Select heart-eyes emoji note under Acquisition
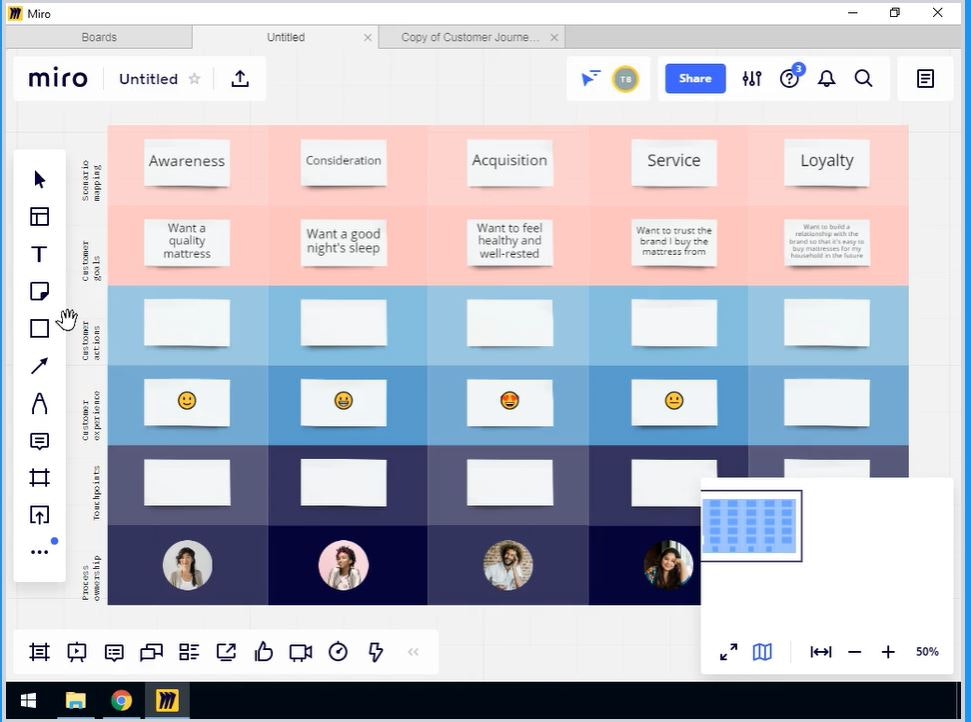Viewport: 971px width, 722px height. pos(510,402)
